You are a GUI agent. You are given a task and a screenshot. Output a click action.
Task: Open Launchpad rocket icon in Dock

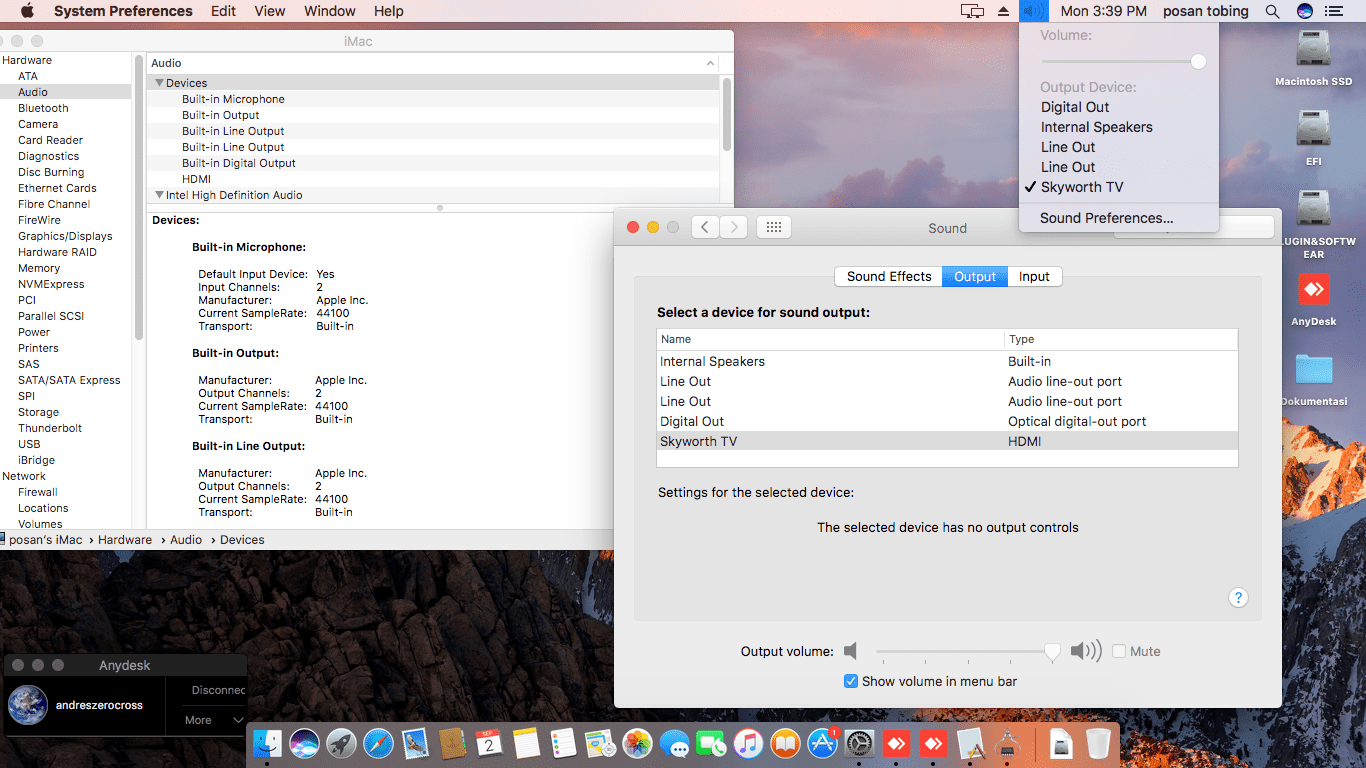[x=341, y=743]
